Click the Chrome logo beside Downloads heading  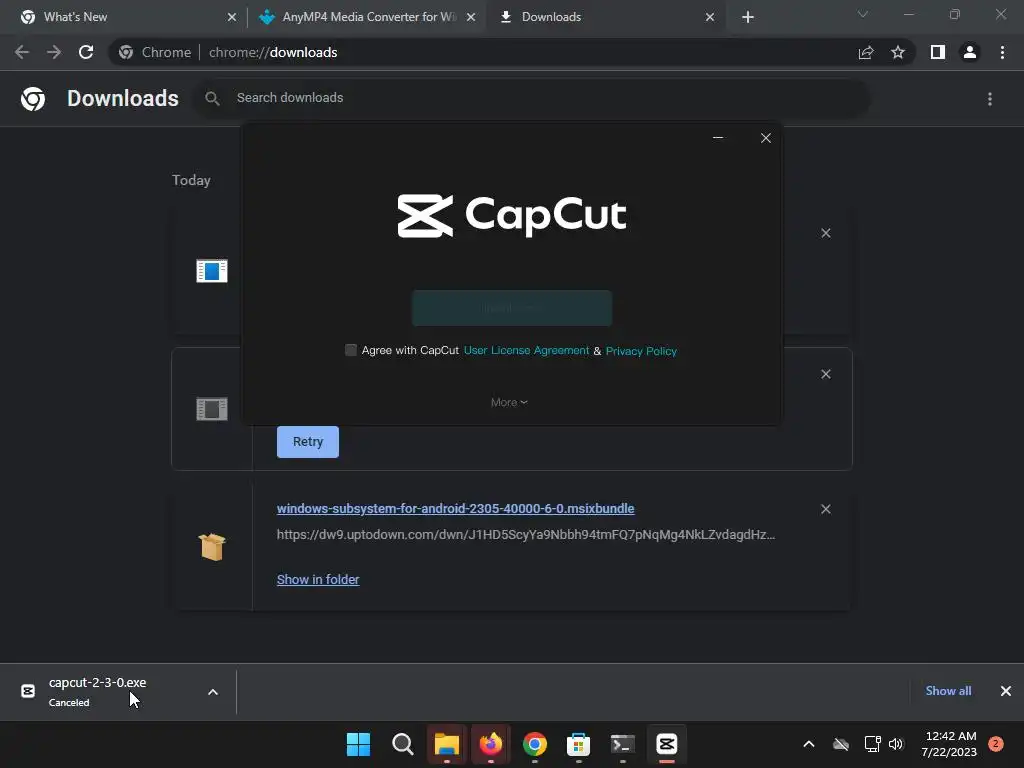pos(33,99)
